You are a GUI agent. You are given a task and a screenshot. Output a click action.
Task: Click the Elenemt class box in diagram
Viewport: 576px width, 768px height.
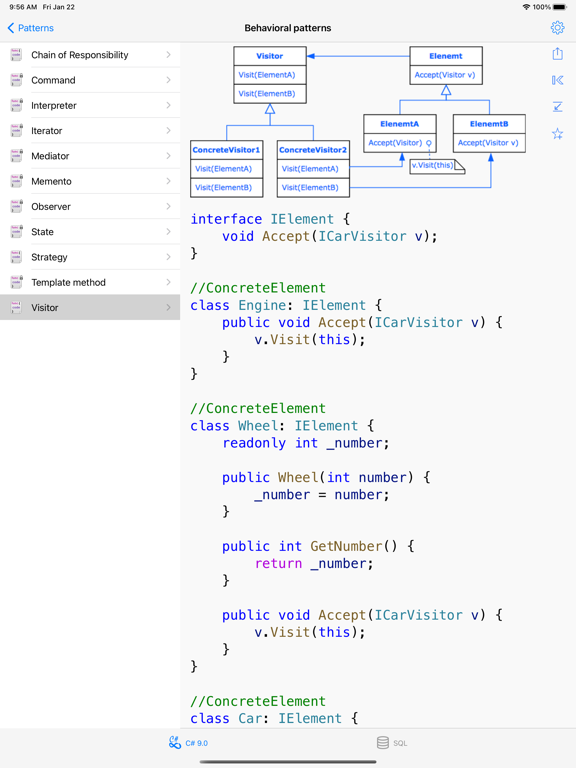tap(446, 66)
